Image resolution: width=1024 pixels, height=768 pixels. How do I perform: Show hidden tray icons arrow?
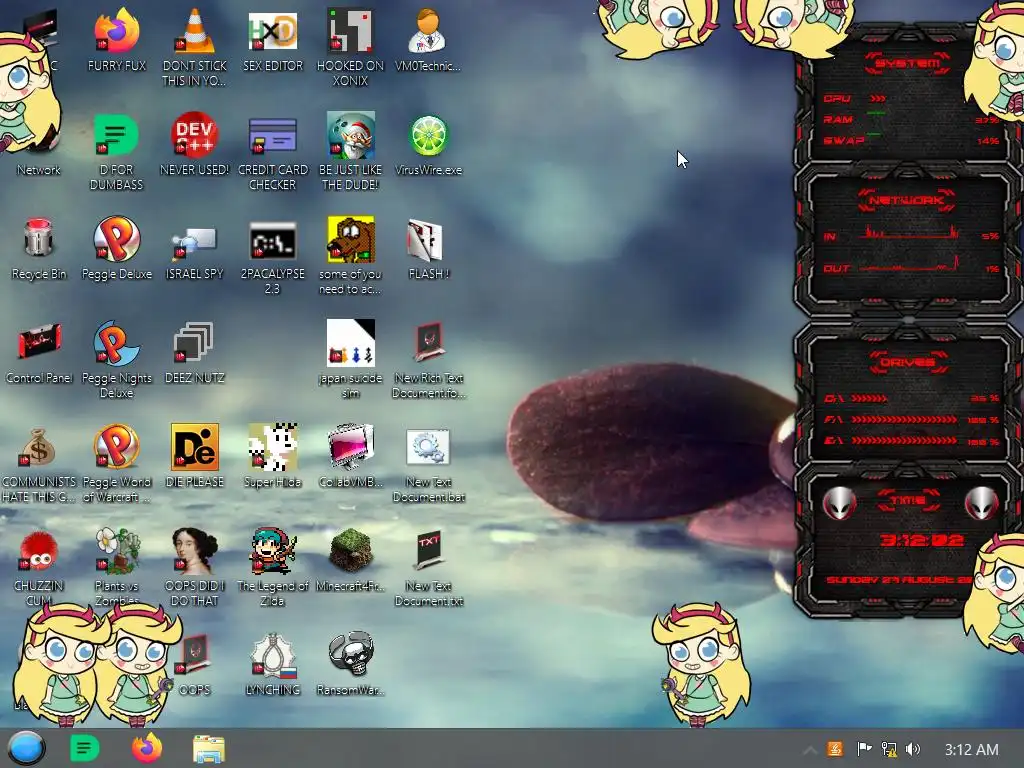click(810, 750)
